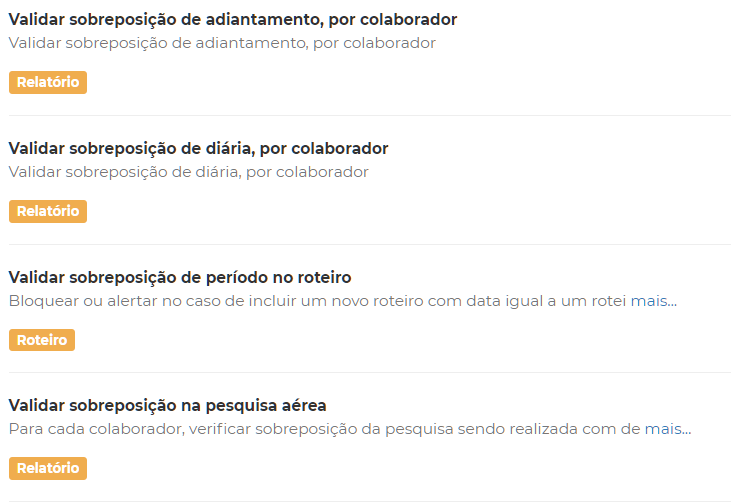Image resolution: width=731 pixels, height=504 pixels.
Task: Click the description starting 'Bloquear ou alertar'
Action: (x=318, y=300)
